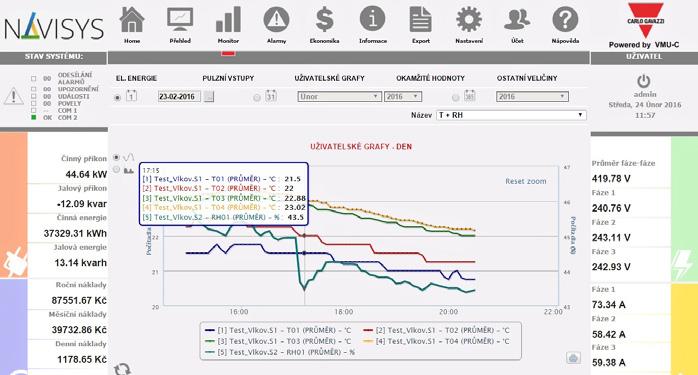
Task: Click the admin power logout icon
Action: (644, 82)
